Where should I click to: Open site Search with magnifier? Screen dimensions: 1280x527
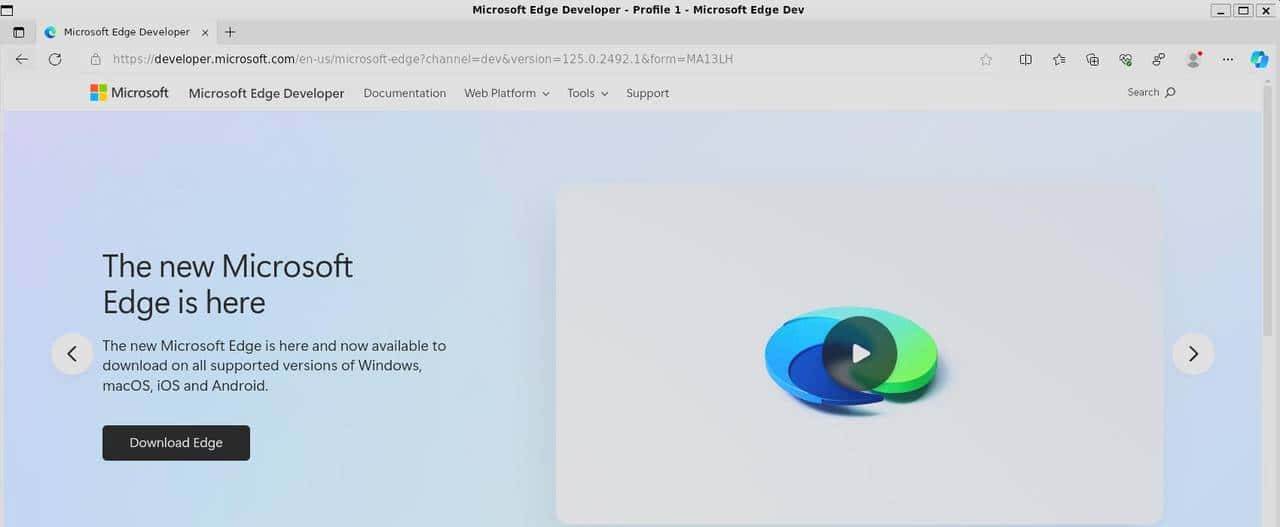point(1151,92)
